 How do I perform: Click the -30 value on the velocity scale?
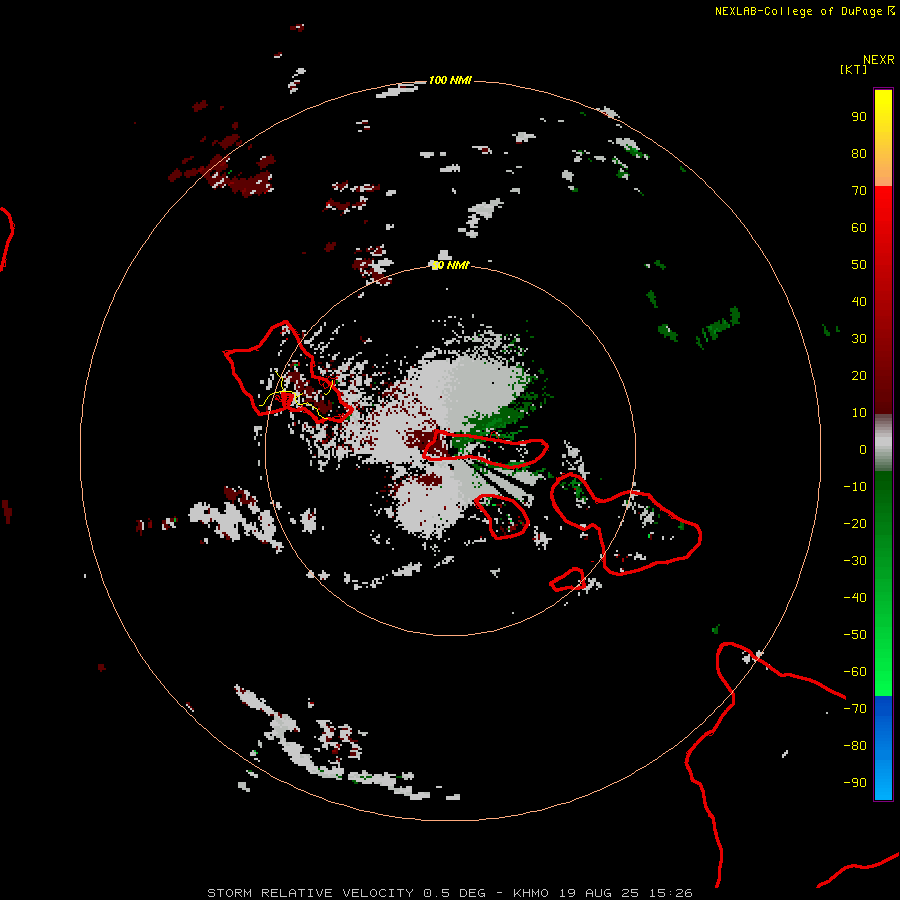[855, 561]
